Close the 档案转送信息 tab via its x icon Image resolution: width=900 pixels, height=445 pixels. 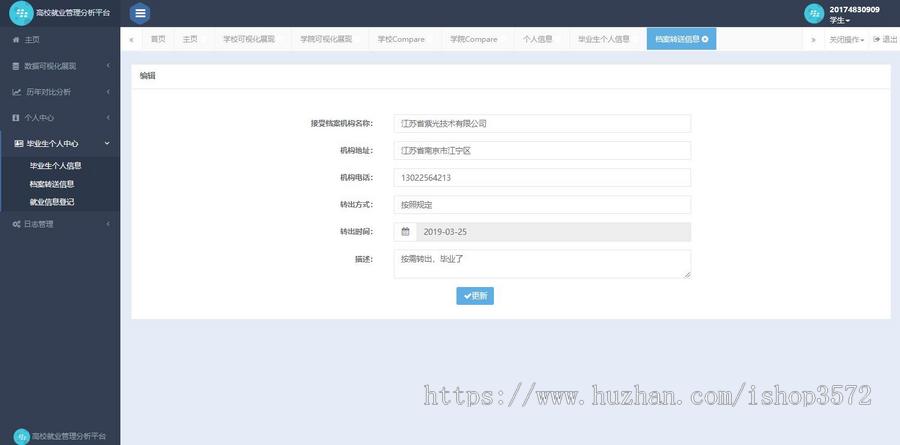pos(705,39)
